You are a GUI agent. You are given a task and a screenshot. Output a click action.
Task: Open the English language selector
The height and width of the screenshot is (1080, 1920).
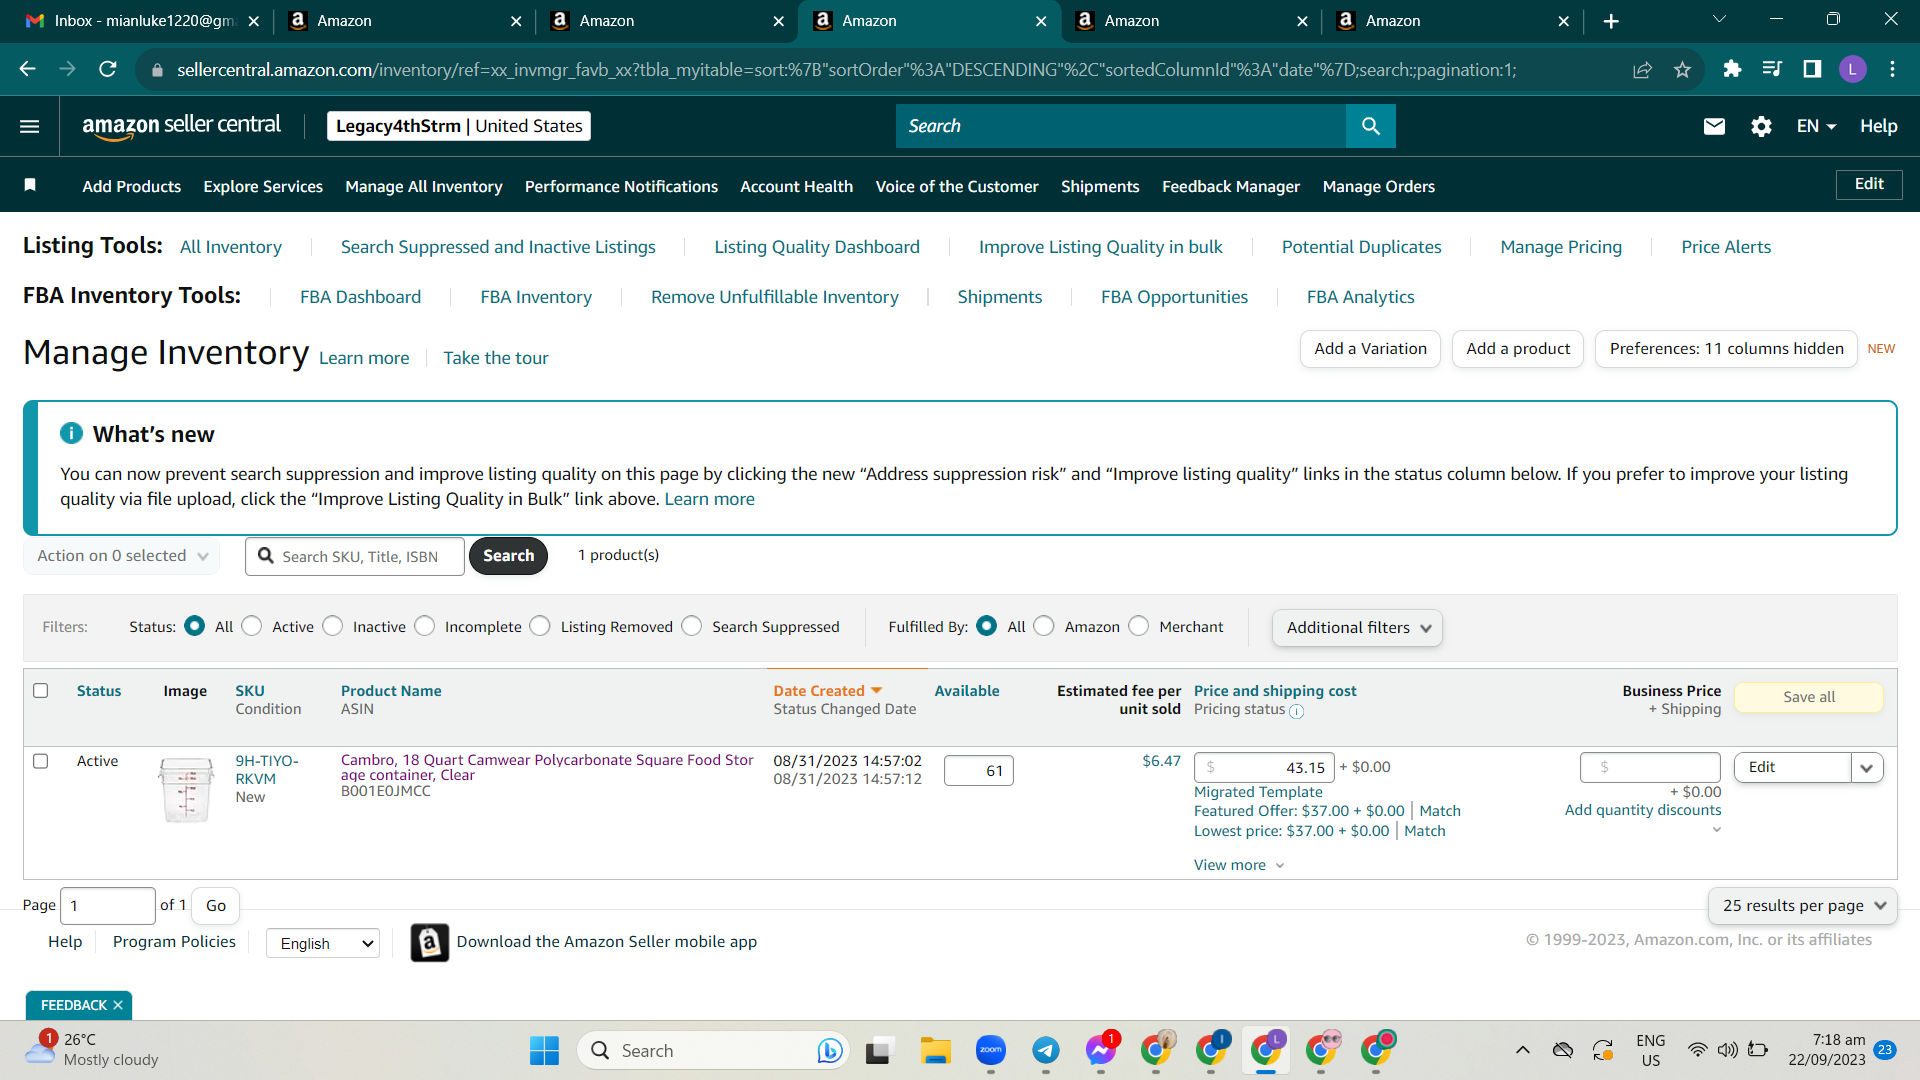323,943
